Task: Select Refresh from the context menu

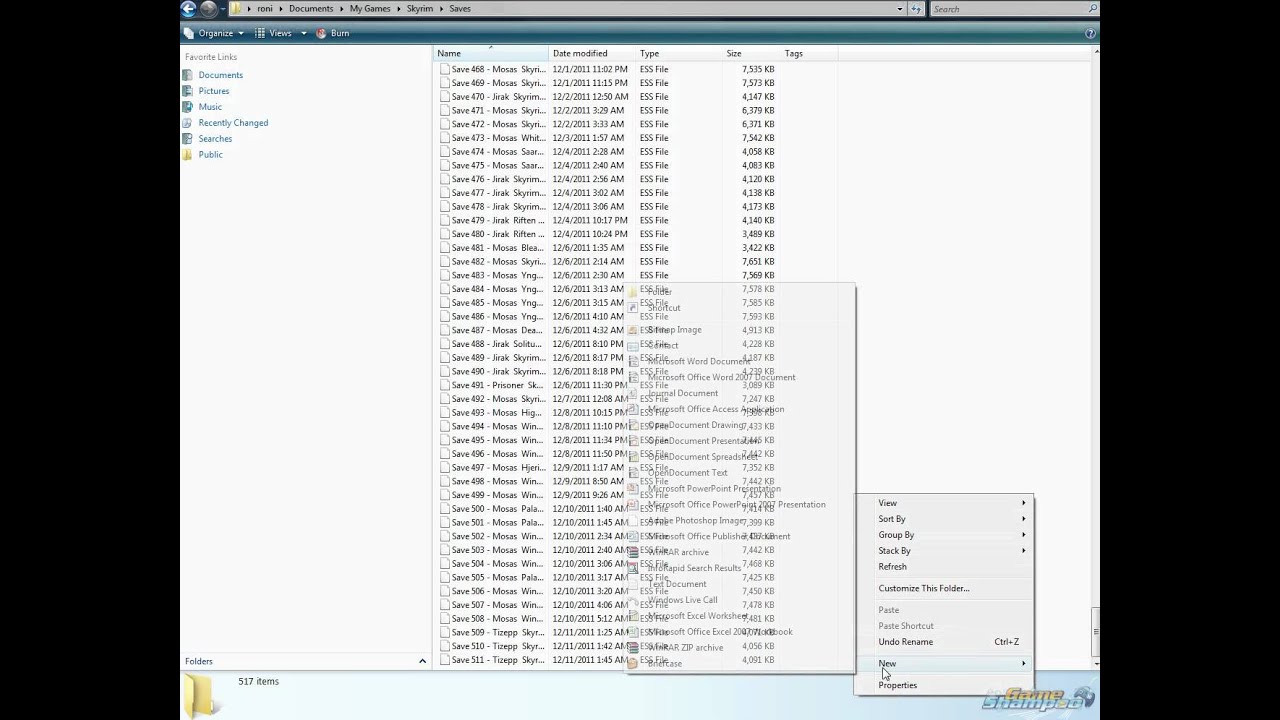Action: [x=892, y=566]
